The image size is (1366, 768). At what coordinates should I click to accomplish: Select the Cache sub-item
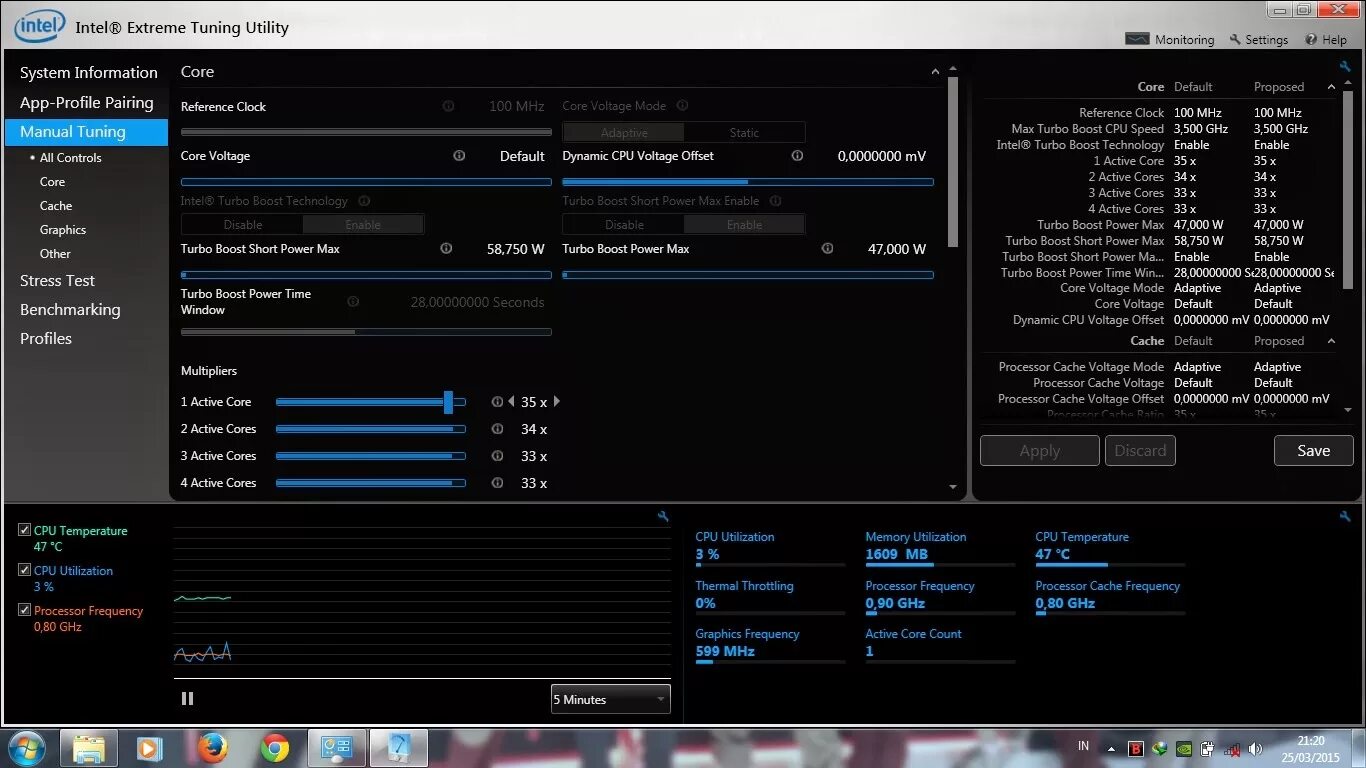(x=56, y=206)
